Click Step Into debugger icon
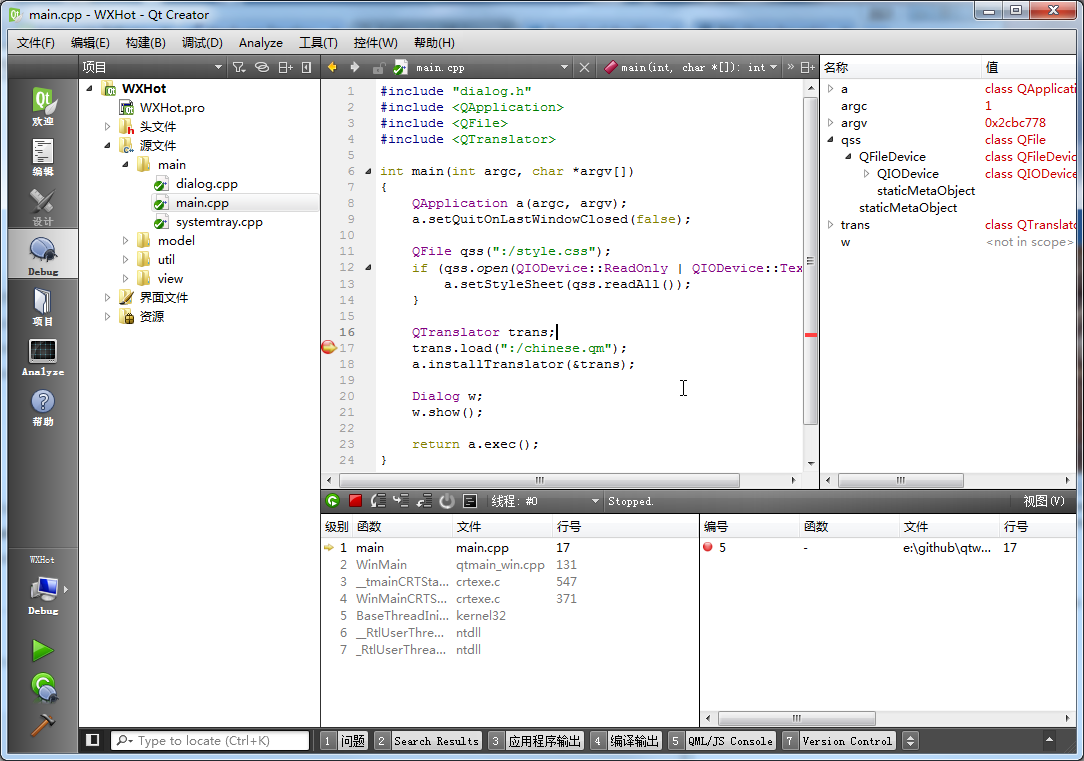Screen dimensions: 1084x761 pyautogui.click(x=401, y=501)
